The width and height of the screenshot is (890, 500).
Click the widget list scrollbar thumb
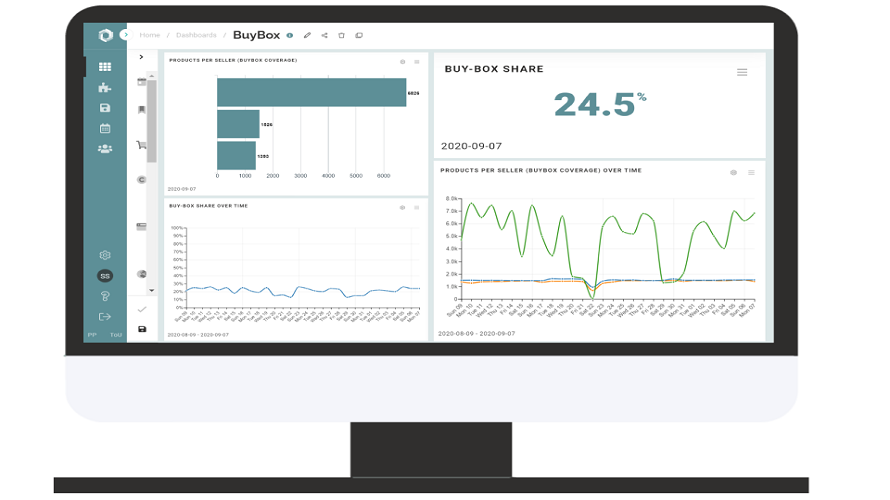(x=152, y=121)
